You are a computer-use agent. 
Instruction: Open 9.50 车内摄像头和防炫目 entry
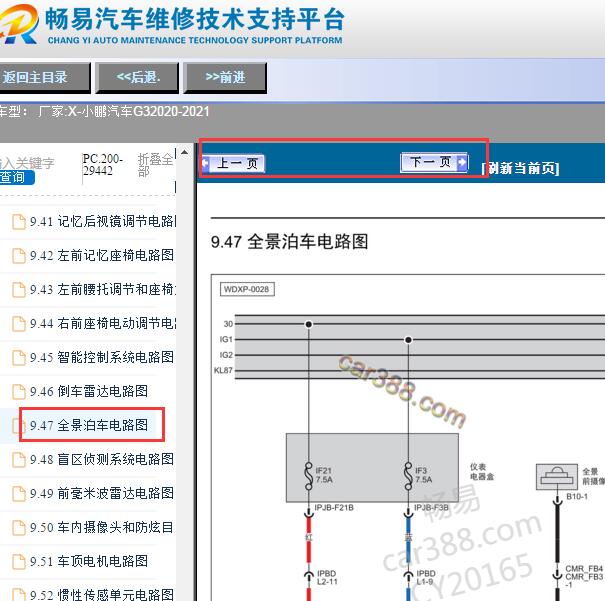pos(102,527)
